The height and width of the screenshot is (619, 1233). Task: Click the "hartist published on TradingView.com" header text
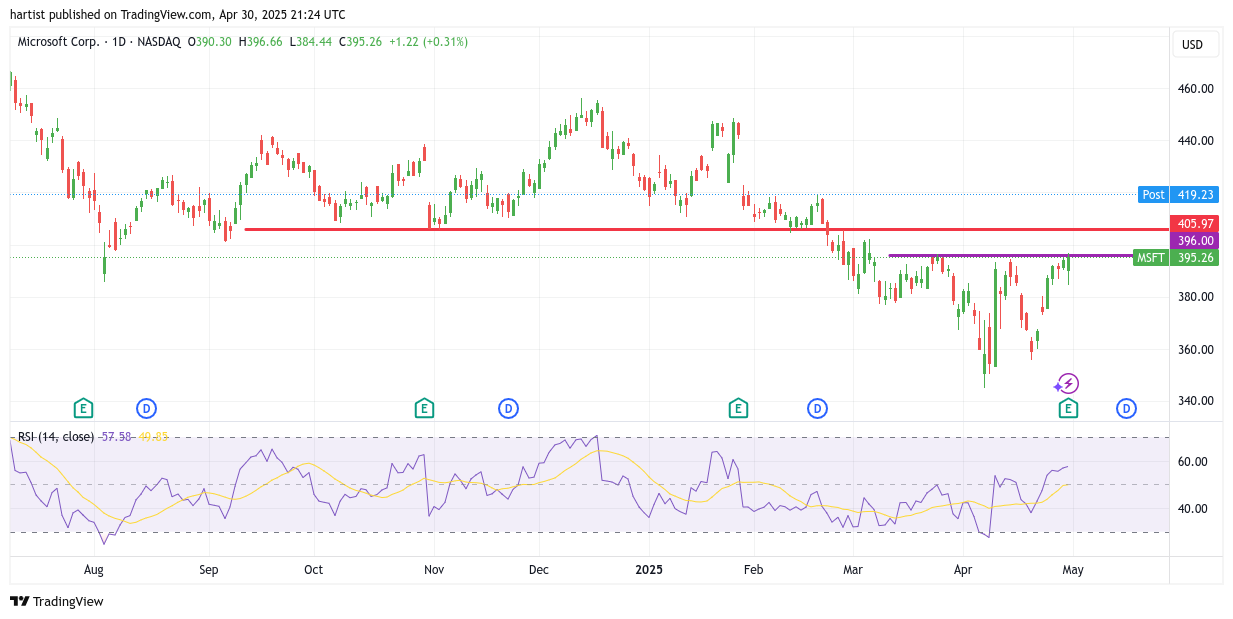[112, 15]
